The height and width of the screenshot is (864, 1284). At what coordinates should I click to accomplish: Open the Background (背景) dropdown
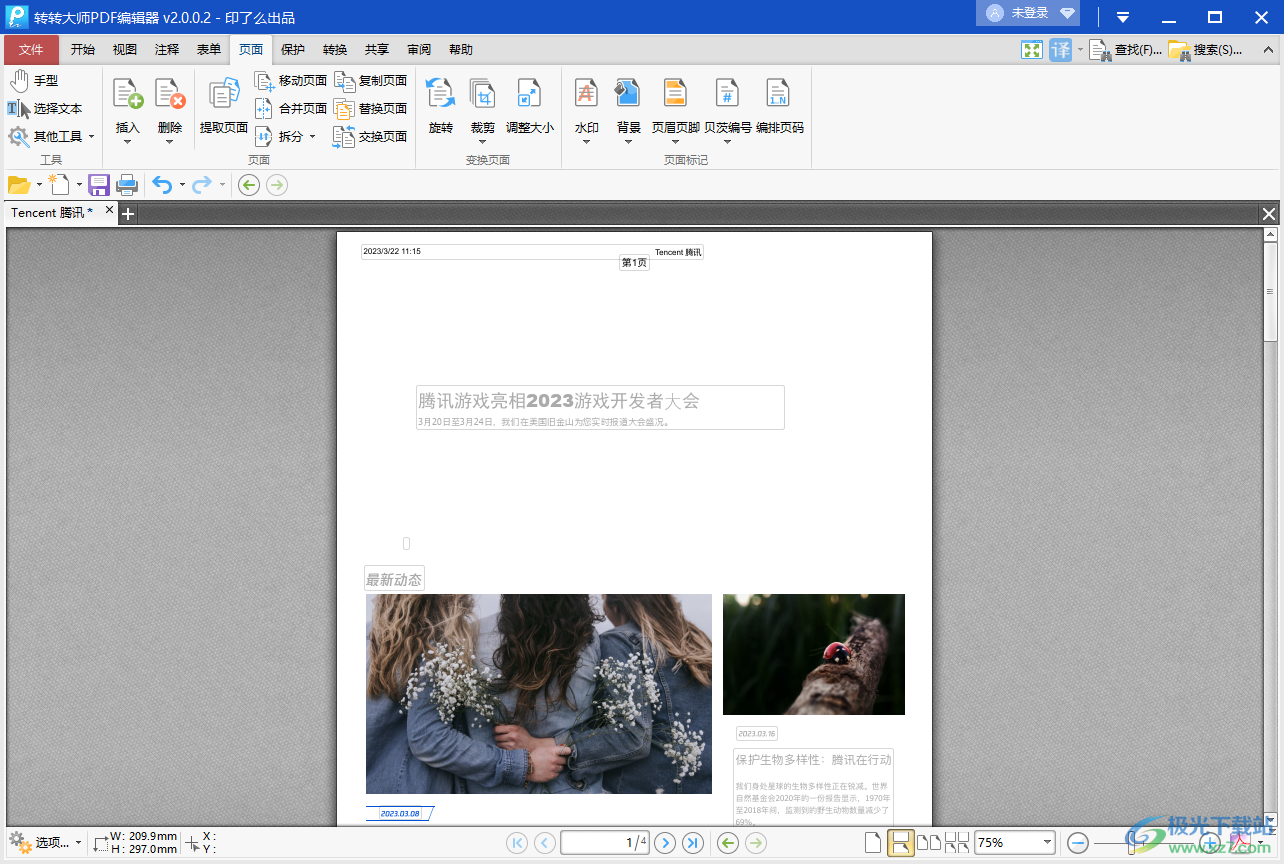[x=629, y=142]
